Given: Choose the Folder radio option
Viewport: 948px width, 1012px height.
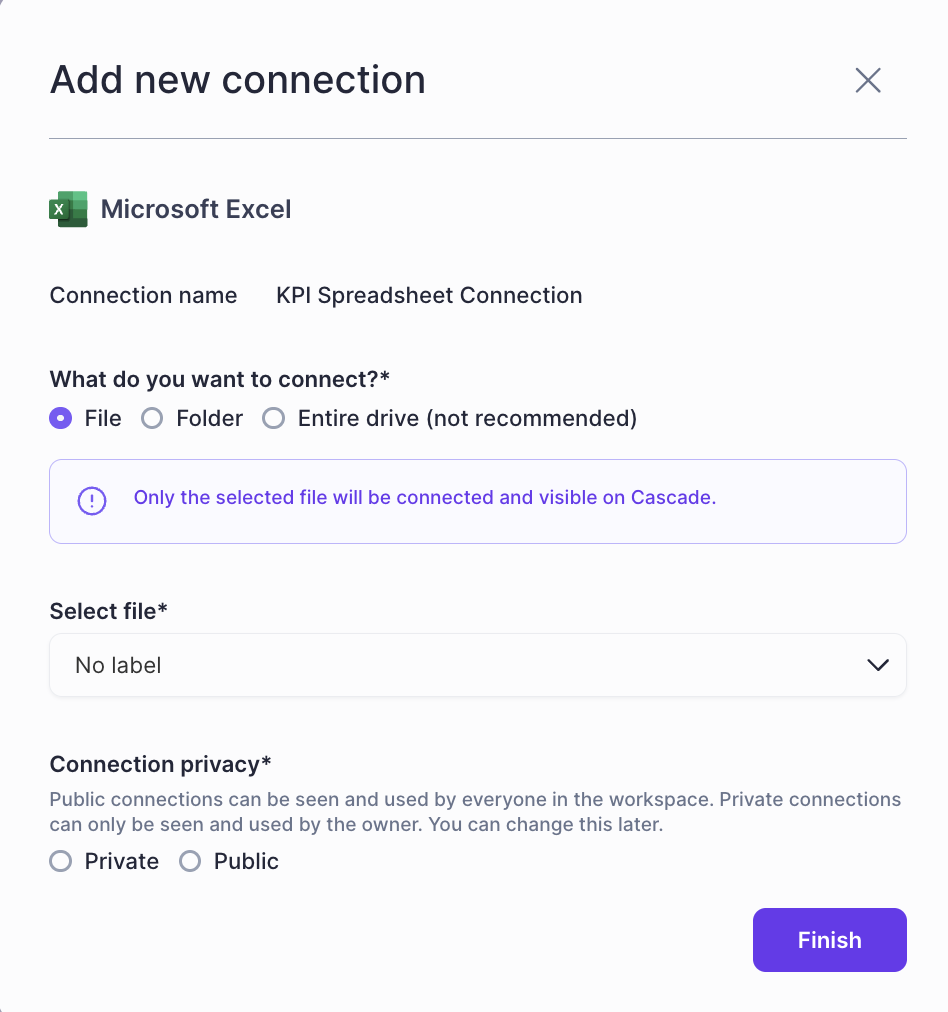Looking at the screenshot, I should tap(152, 419).
